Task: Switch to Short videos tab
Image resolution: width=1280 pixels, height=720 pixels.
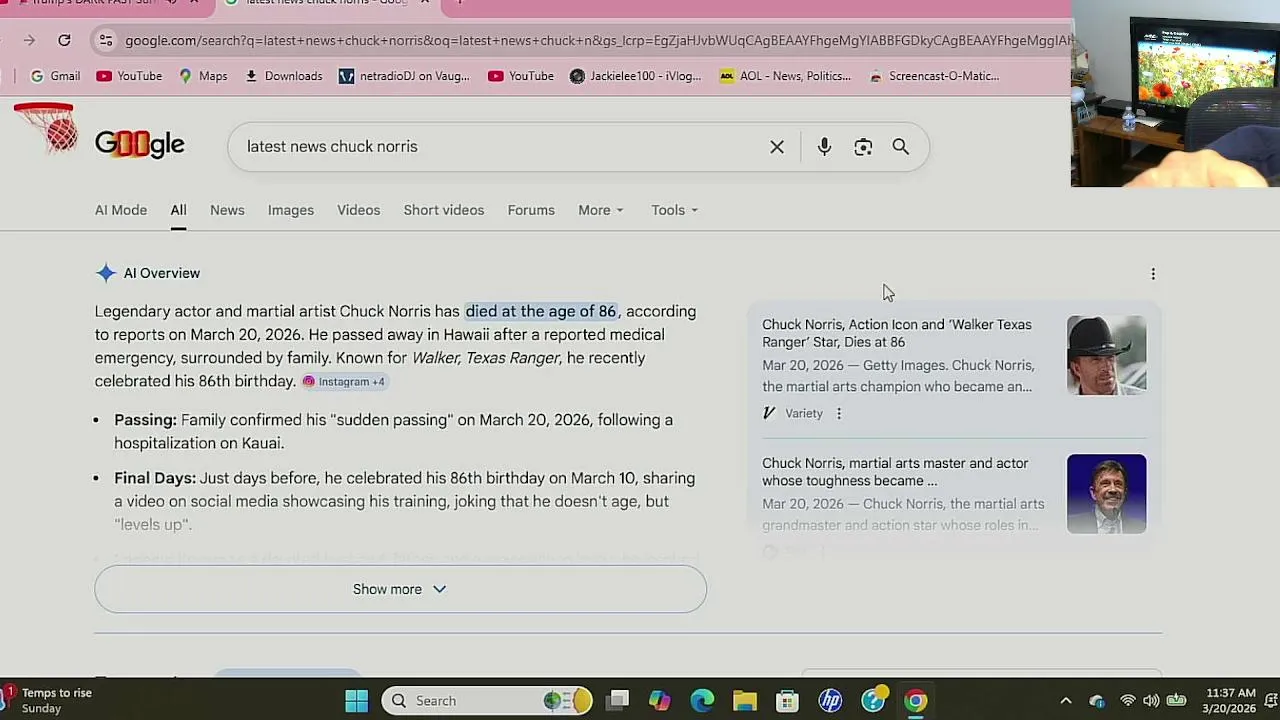Action: click(444, 210)
